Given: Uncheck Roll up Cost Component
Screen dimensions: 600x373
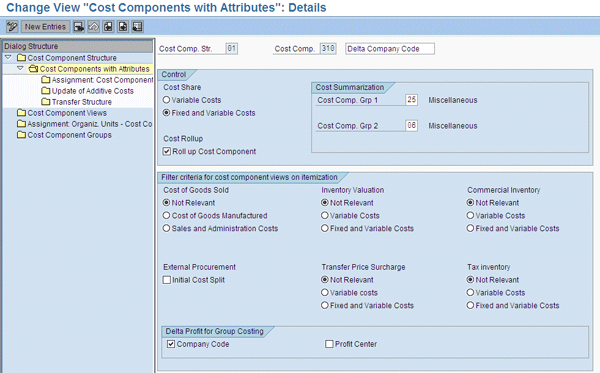Looking at the screenshot, I should point(166,151).
